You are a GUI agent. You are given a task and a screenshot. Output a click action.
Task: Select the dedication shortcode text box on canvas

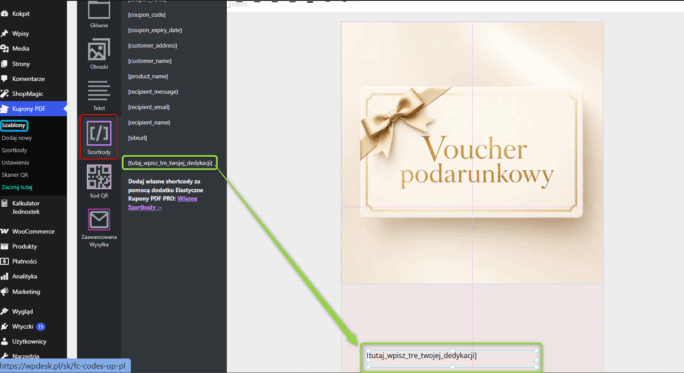[x=452, y=358]
